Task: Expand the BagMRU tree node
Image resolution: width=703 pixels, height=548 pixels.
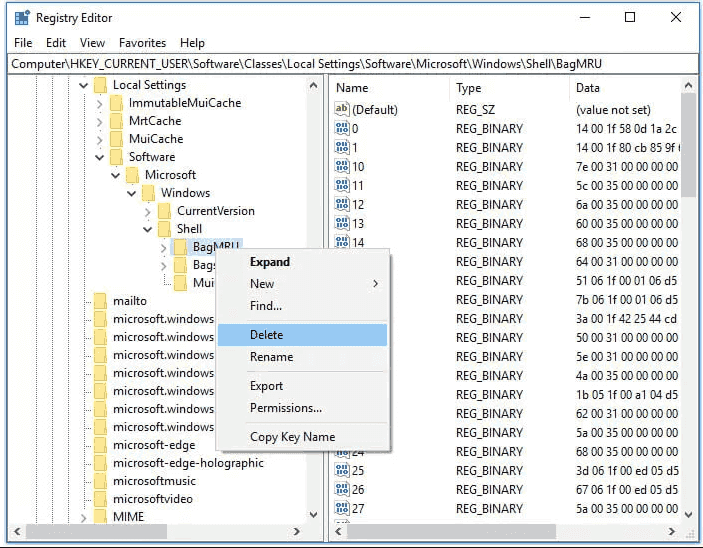Action: pyautogui.click(x=164, y=247)
